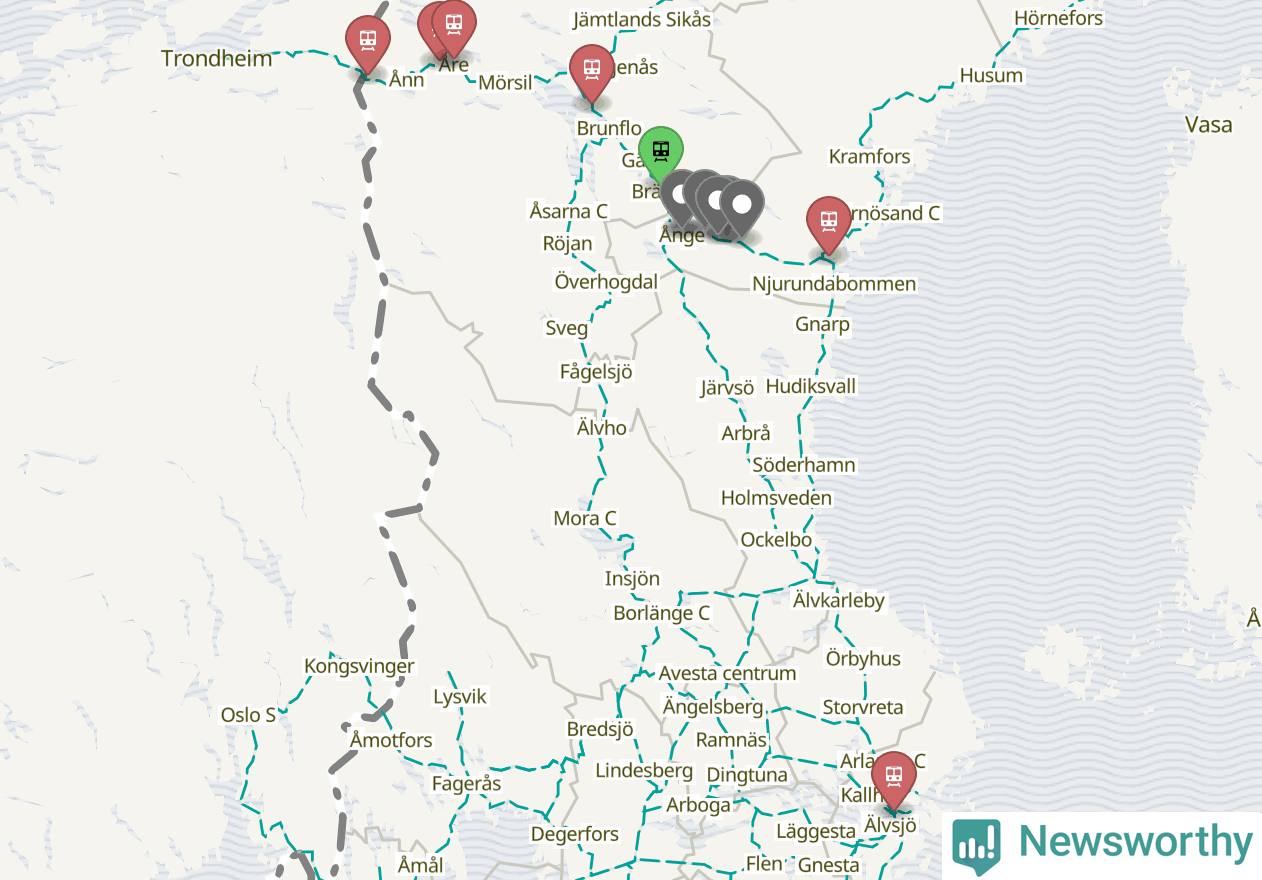Open the Newsworthy logo link
The width and height of the screenshot is (1262, 880).
tap(1102, 843)
